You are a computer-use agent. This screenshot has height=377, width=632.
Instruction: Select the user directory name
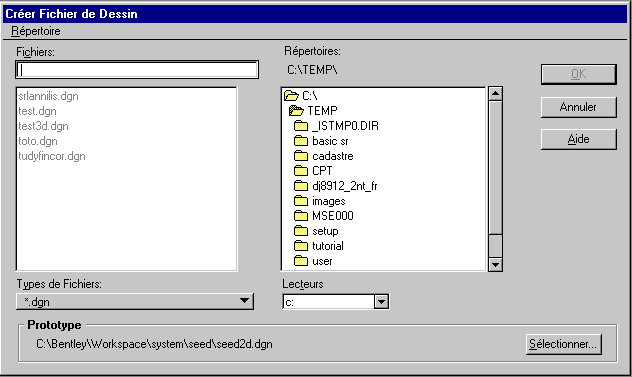click(x=322, y=261)
